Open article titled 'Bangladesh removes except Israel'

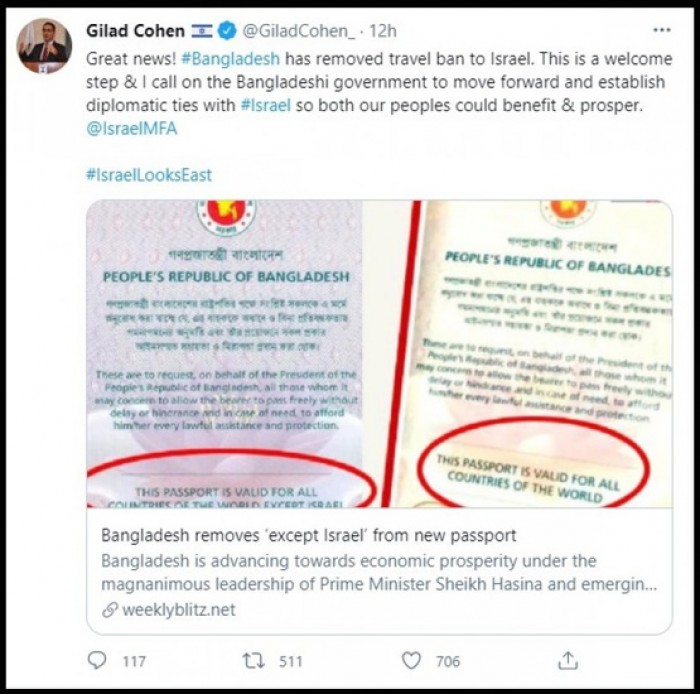click(308, 535)
